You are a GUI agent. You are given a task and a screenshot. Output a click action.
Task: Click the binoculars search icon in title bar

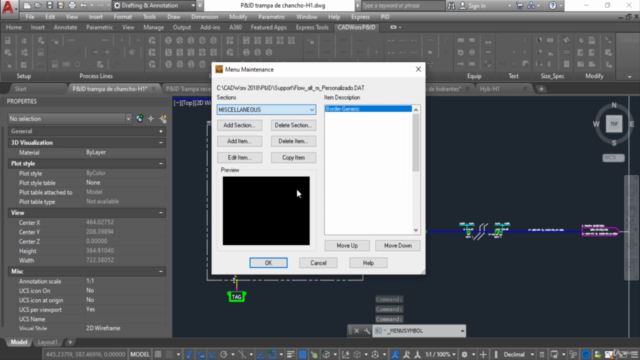(x=451, y=6)
